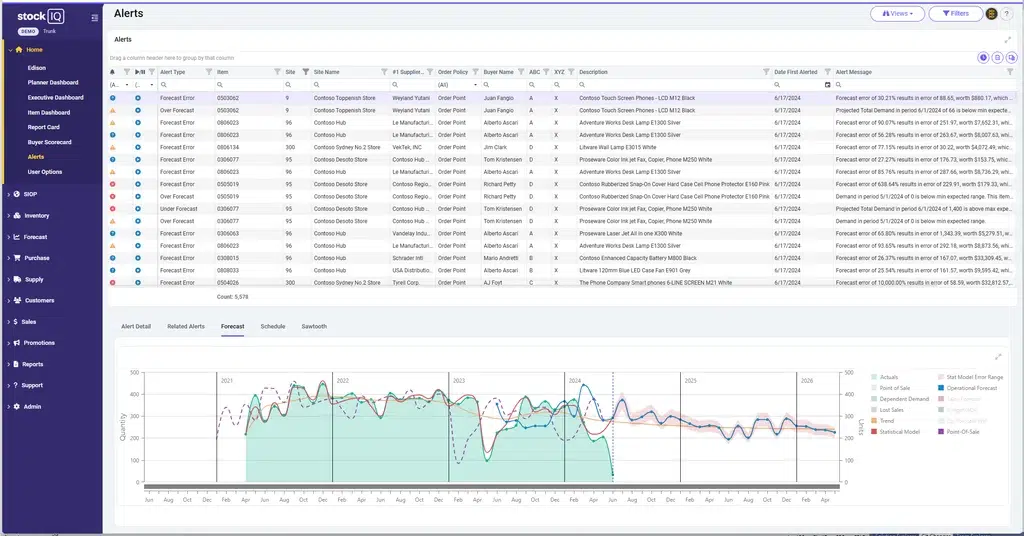Open the Alert Type column filter

[x=209, y=72]
